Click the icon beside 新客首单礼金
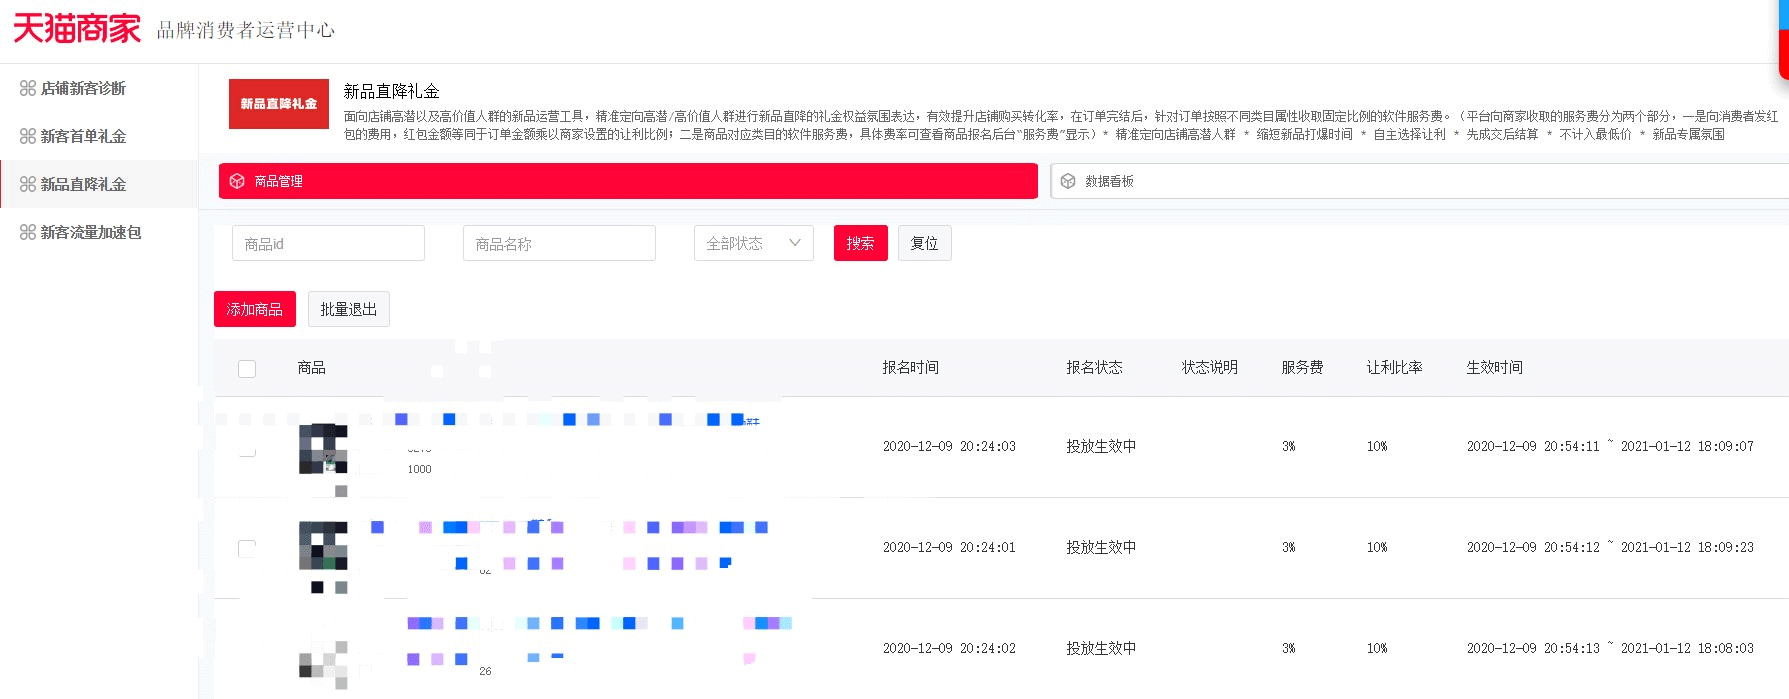Image resolution: width=1789 pixels, height=699 pixels. [28, 136]
